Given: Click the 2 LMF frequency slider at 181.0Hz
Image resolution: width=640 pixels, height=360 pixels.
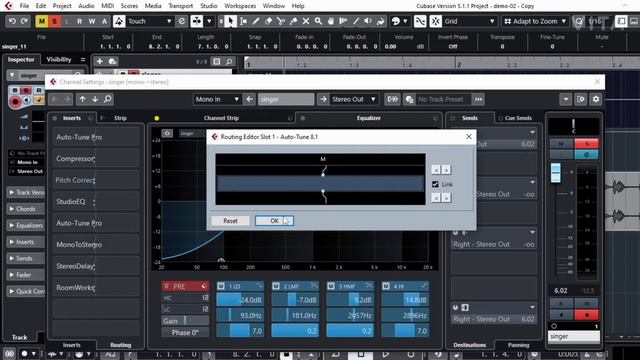Looking at the screenshot, I should click(295, 316).
